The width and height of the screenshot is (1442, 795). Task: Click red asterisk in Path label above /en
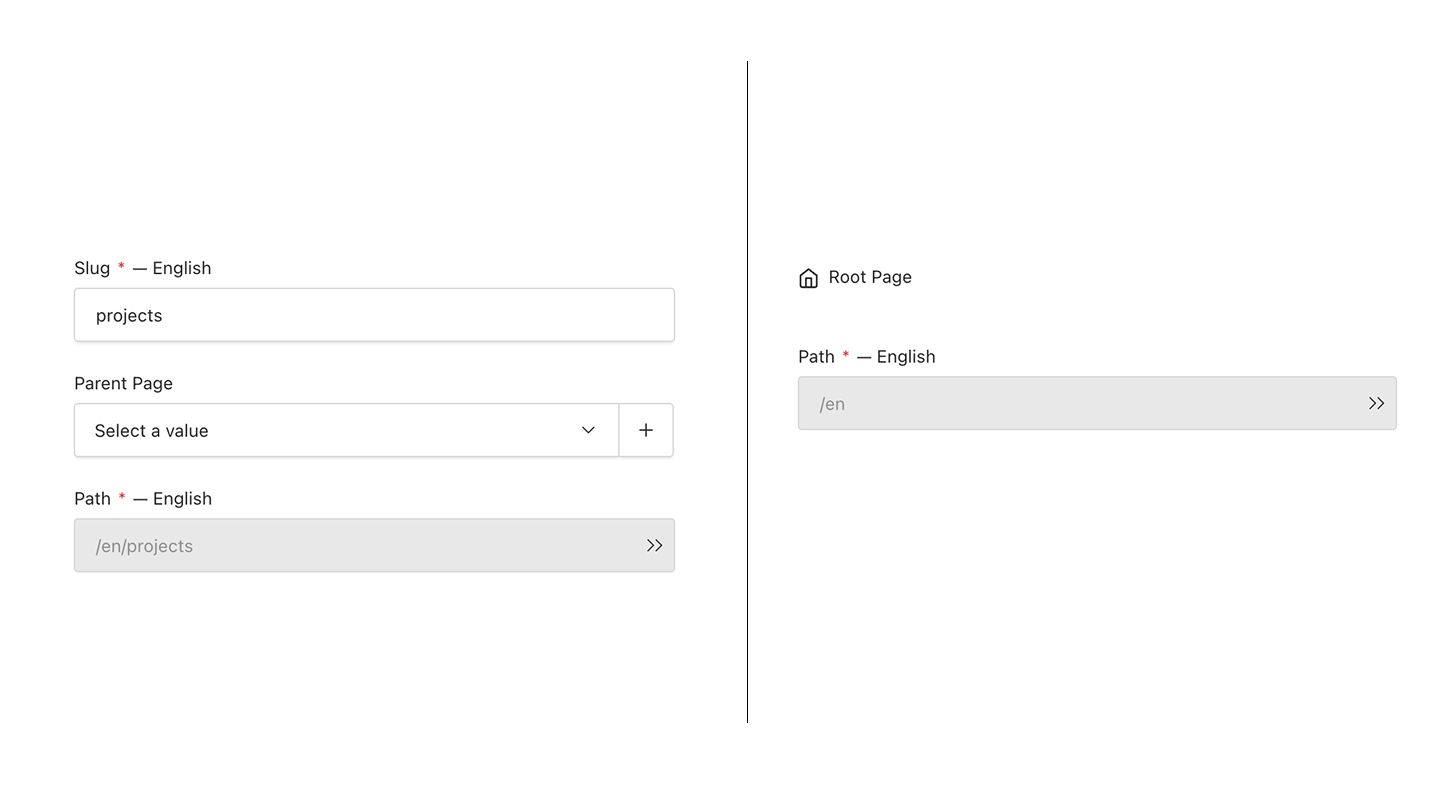tap(845, 356)
